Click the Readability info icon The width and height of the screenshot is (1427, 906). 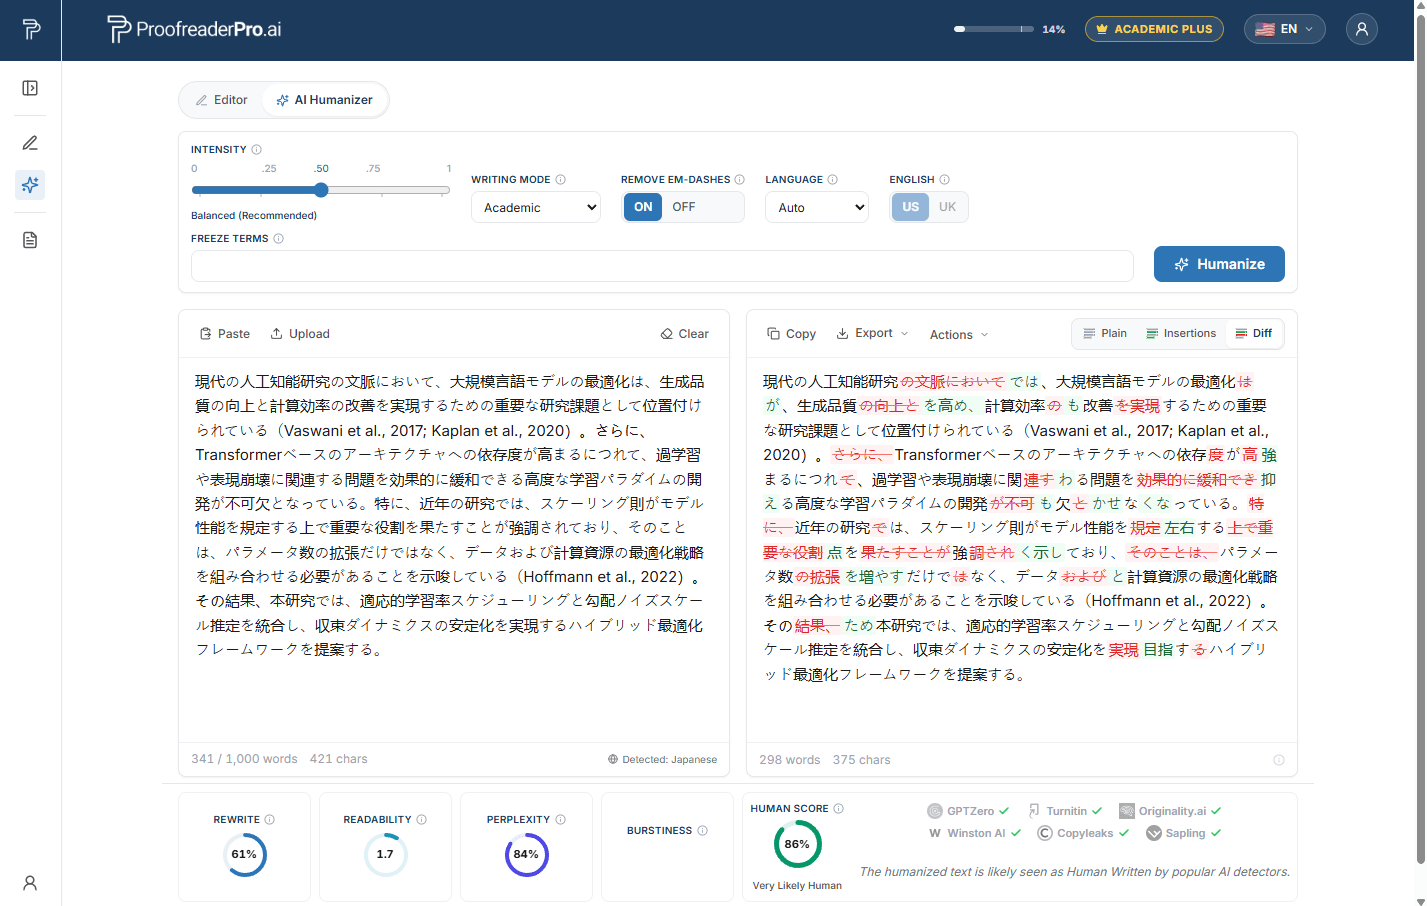click(421, 820)
